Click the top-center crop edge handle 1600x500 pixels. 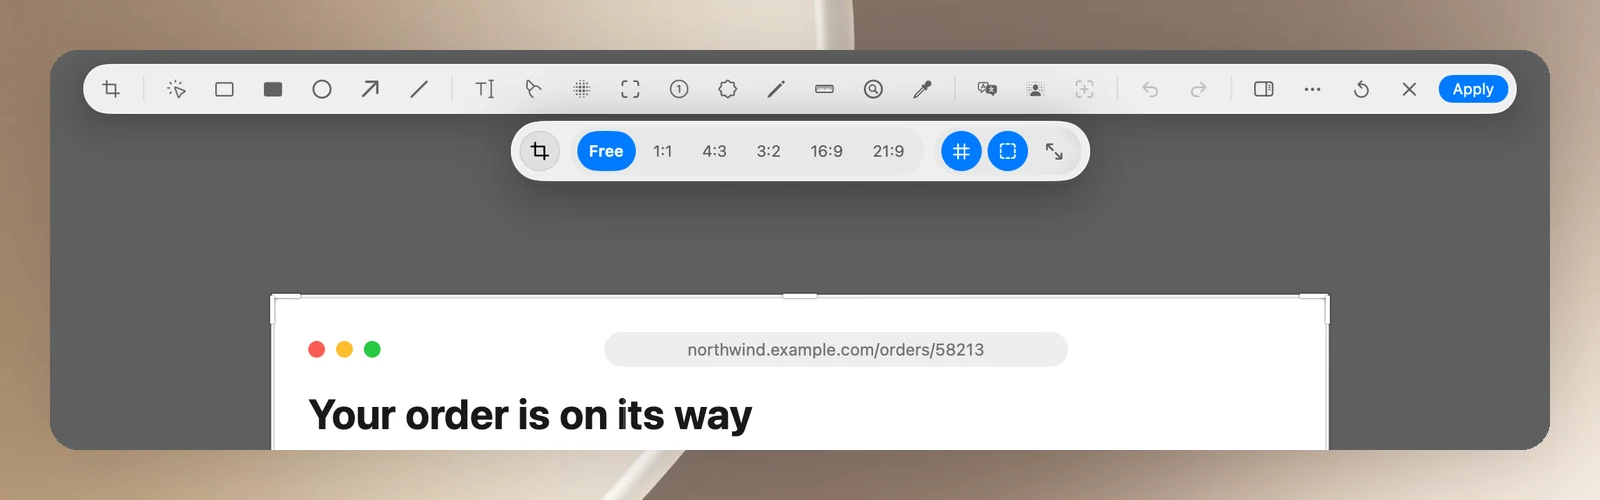coord(800,295)
